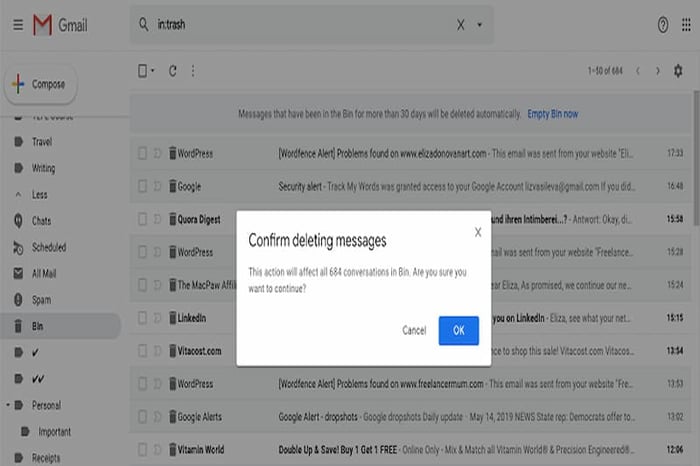The height and width of the screenshot is (466, 700).
Task: Open the Personal label
Action: (x=46, y=405)
